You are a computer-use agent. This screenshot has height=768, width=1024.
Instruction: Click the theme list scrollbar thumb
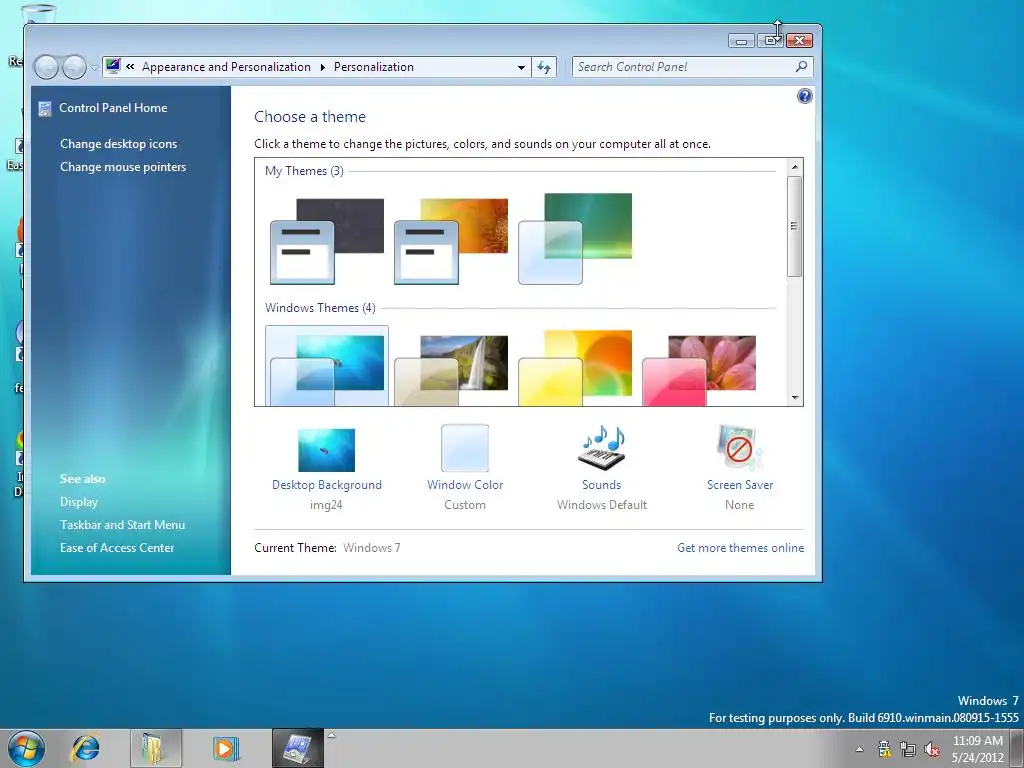coord(795,226)
